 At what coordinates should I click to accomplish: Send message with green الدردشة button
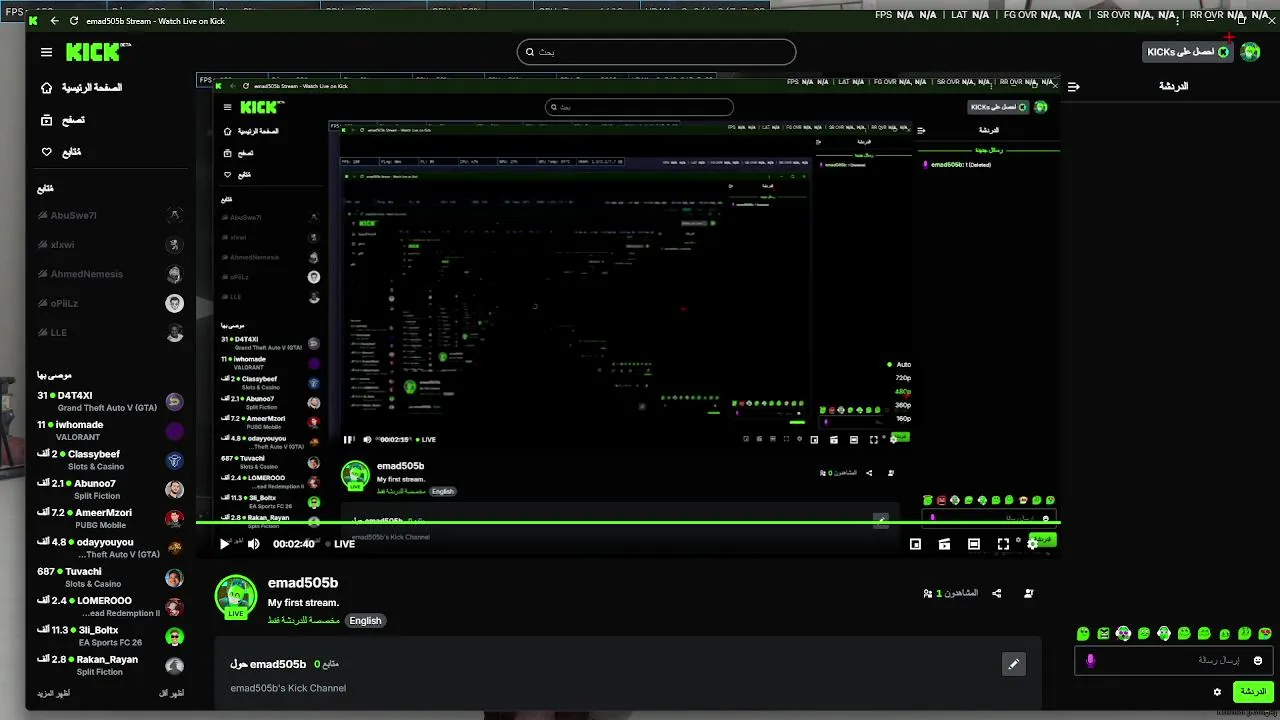tap(1253, 692)
